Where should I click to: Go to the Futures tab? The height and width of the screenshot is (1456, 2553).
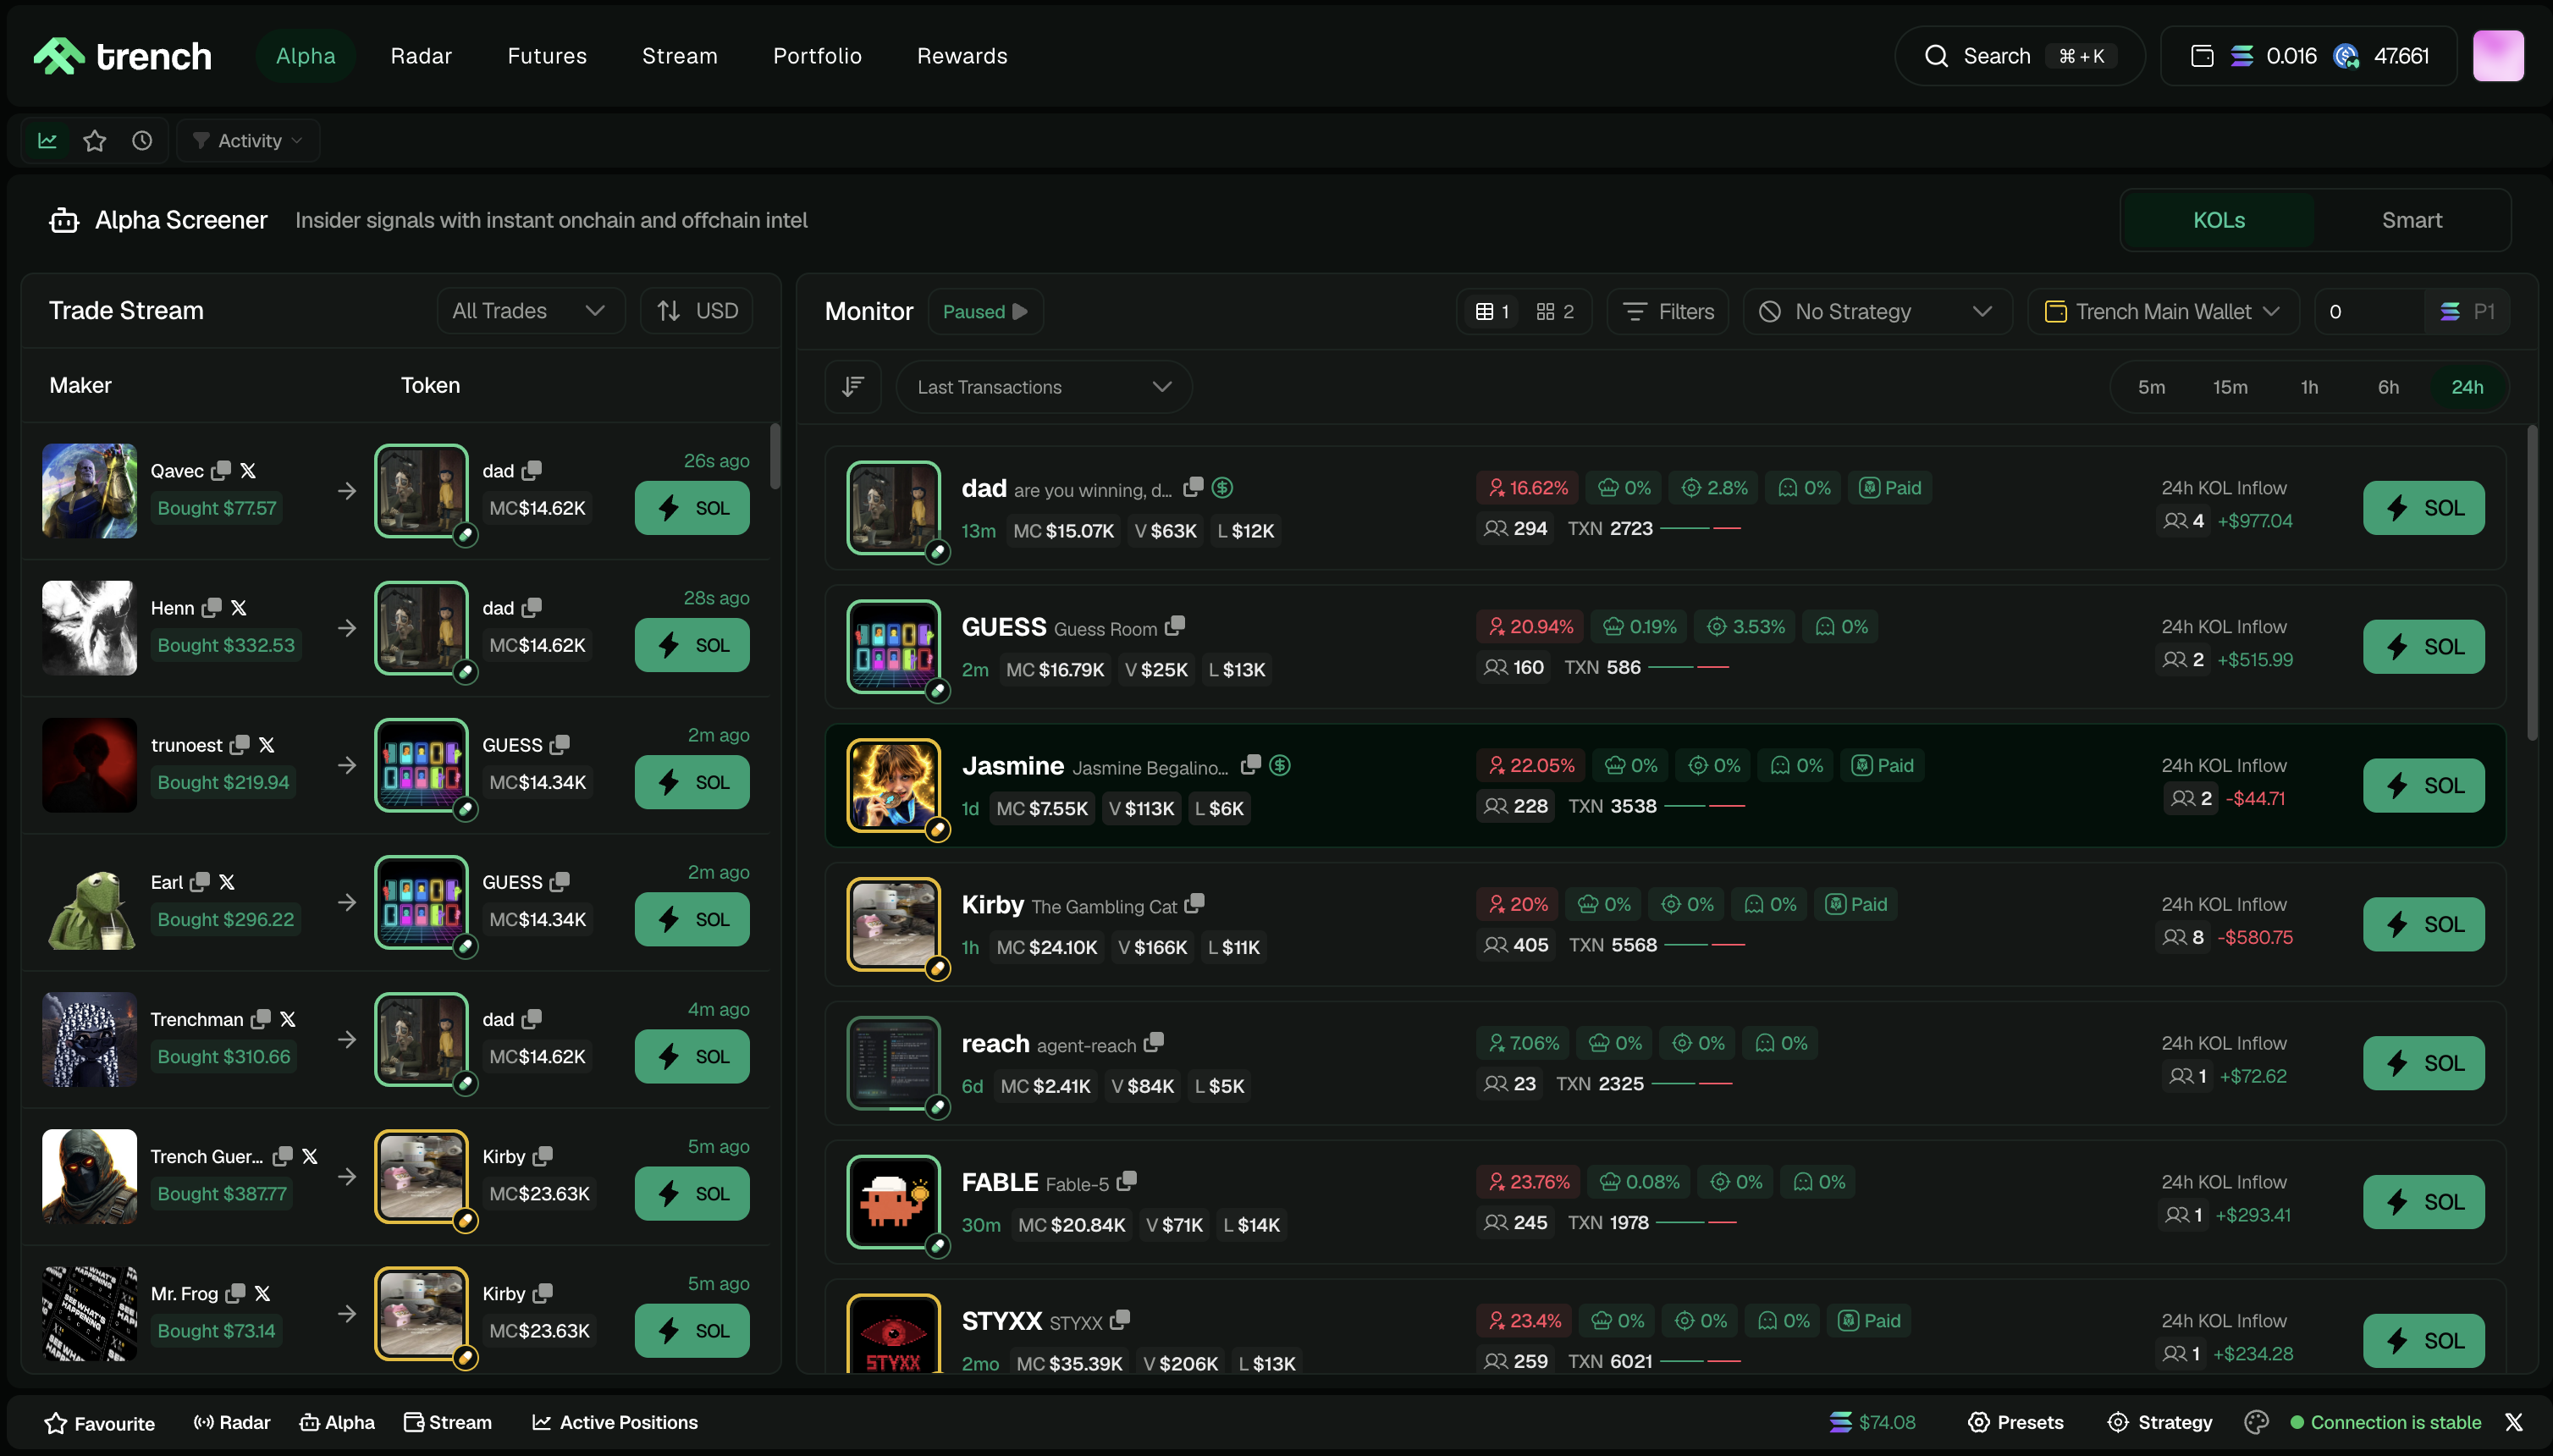(x=547, y=56)
